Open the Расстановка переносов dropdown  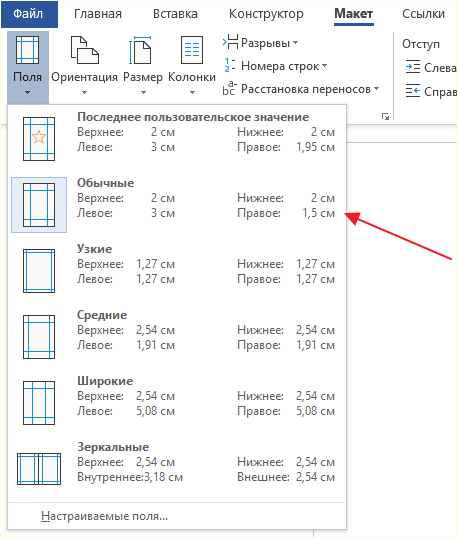point(301,89)
